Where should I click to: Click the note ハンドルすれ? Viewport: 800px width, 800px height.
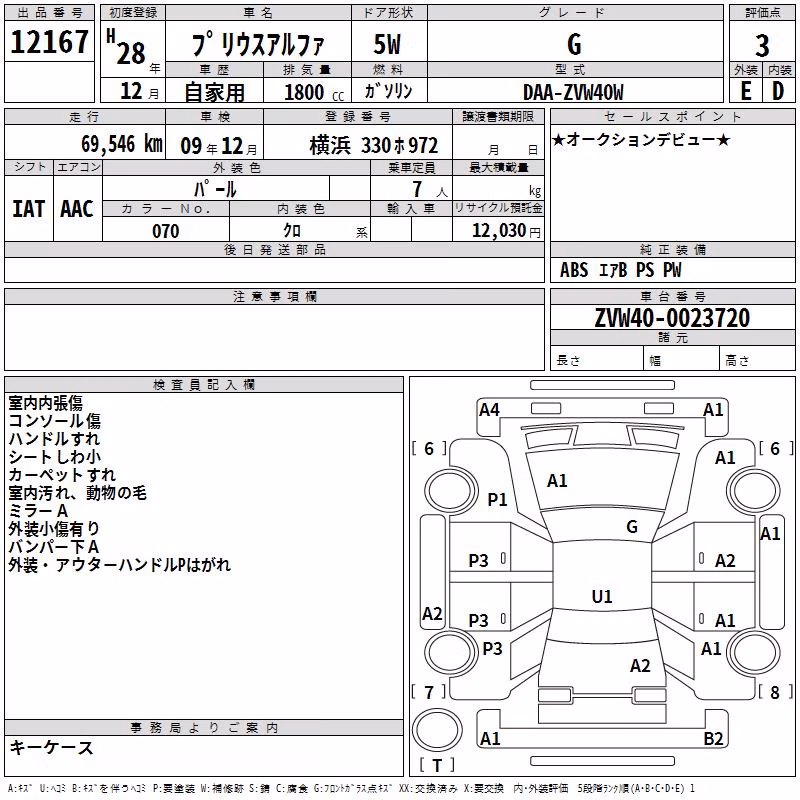click(x=54, y=439)
